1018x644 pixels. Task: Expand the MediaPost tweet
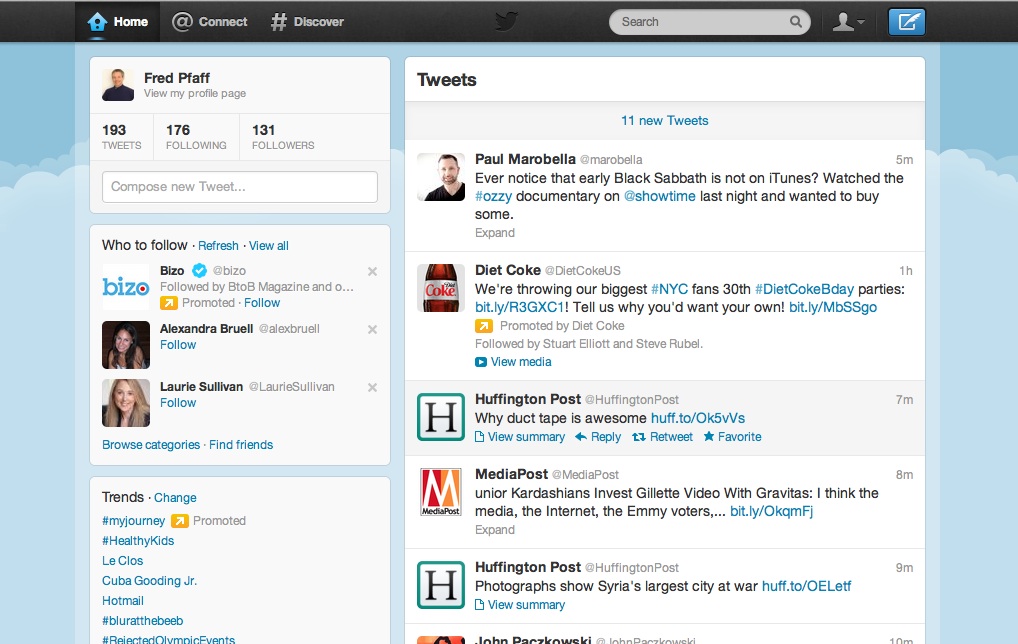coord(495,530)
